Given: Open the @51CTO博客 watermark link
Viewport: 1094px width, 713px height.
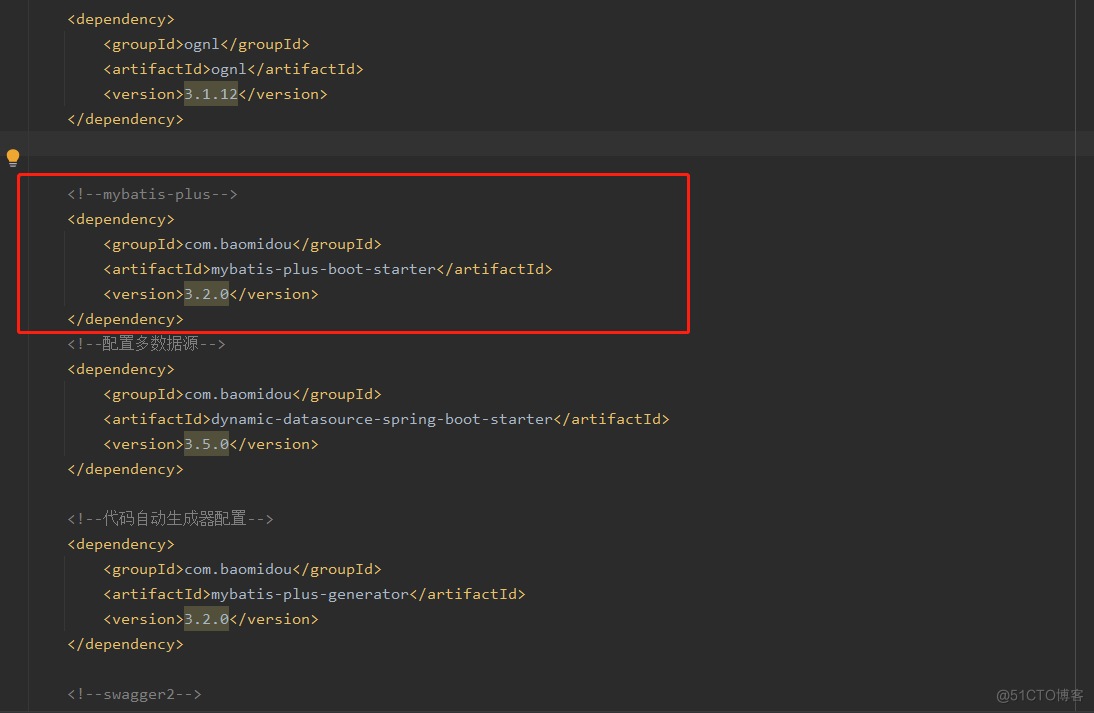Looking at the screenshot, I should click(x=1040, y=696).
